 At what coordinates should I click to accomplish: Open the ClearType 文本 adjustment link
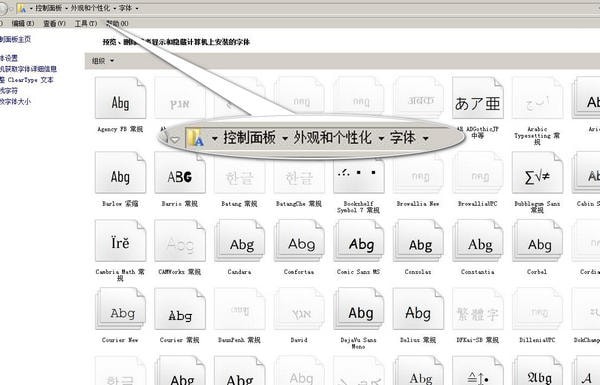(x=27, y=80)
